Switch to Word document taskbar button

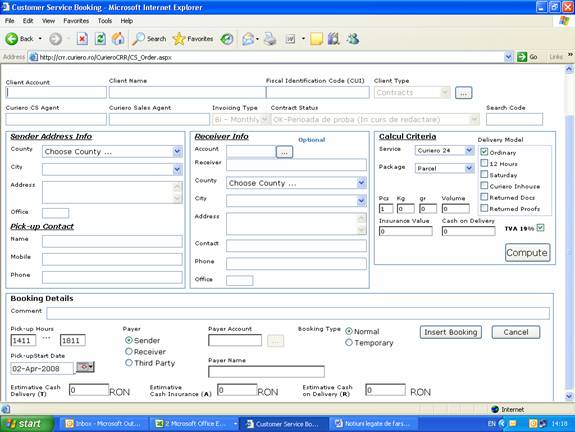[374, 424]
